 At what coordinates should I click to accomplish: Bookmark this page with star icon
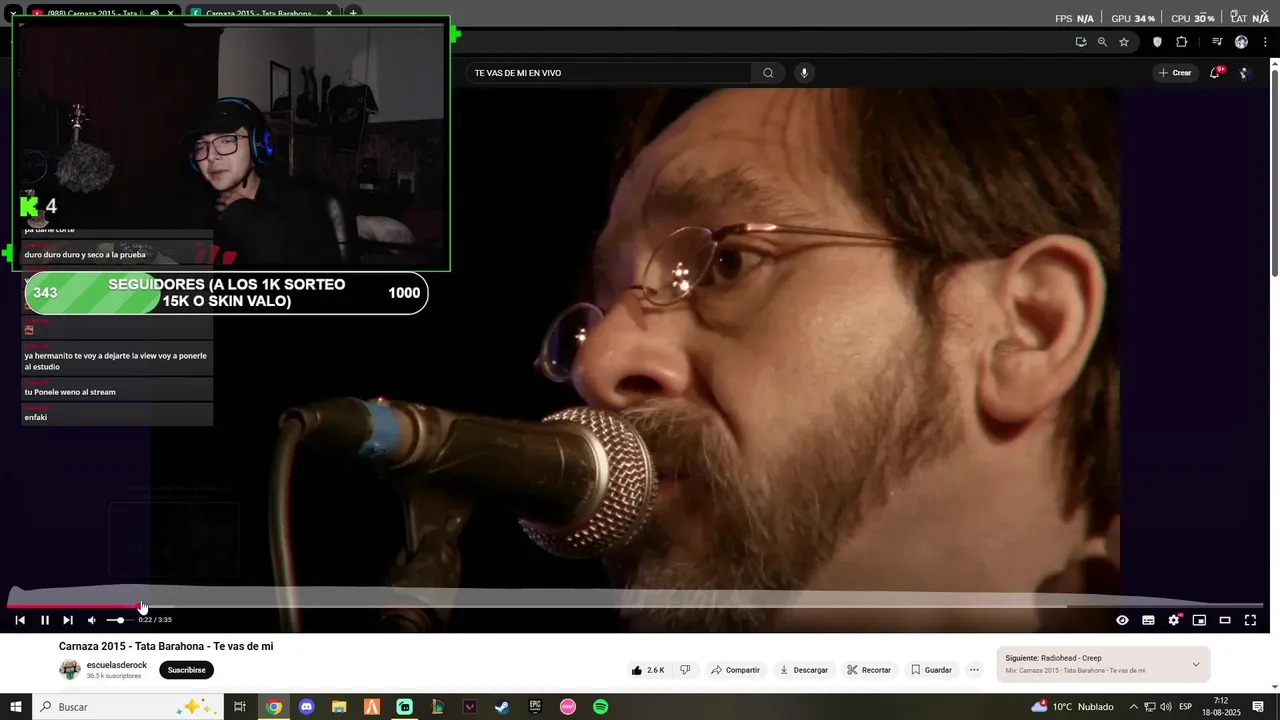point(1124,42)
